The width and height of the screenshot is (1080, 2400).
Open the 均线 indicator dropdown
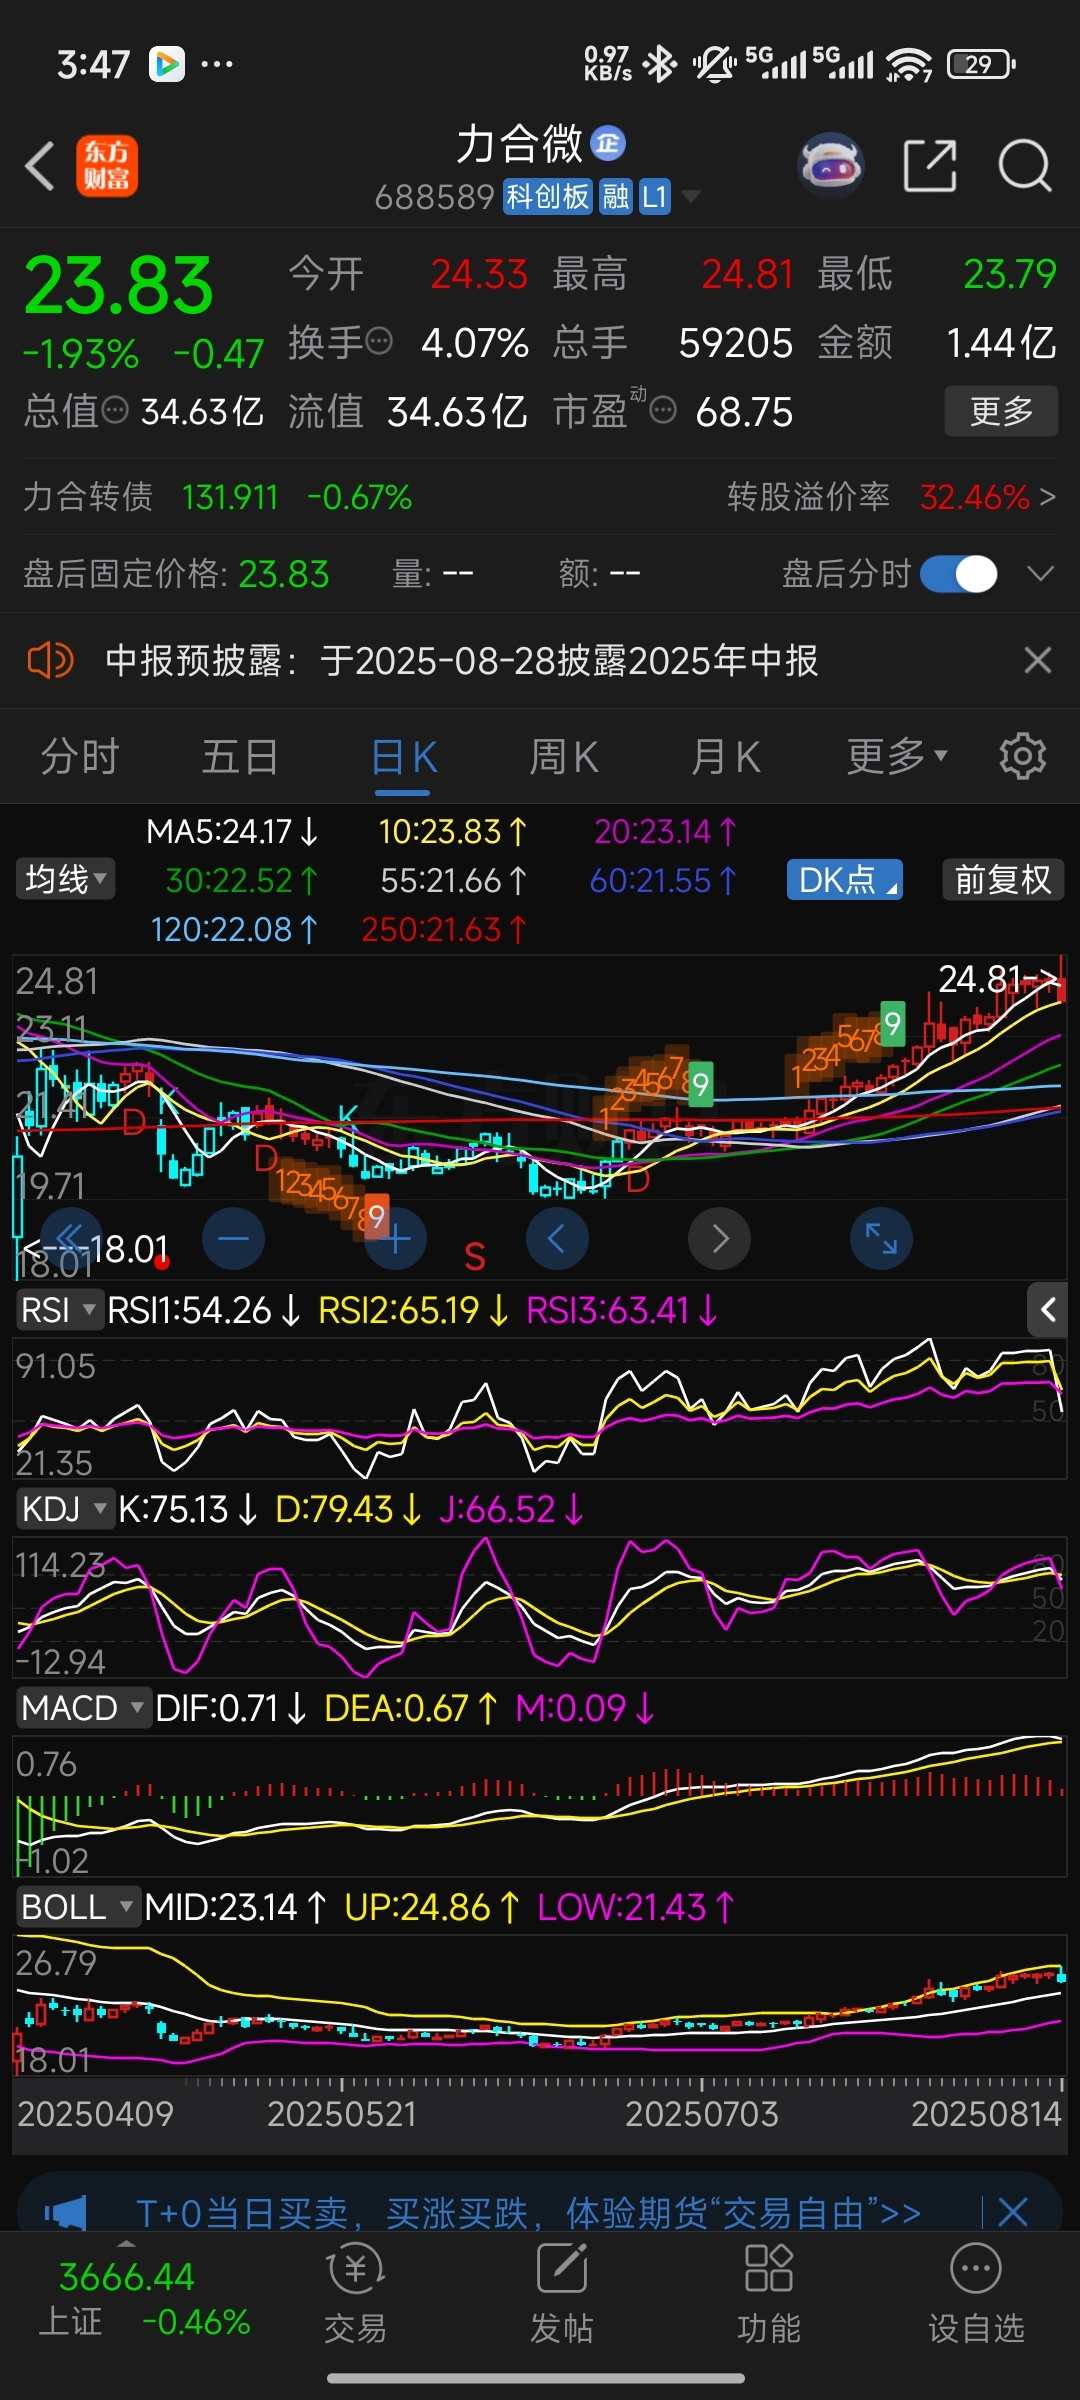pos(65,880)
